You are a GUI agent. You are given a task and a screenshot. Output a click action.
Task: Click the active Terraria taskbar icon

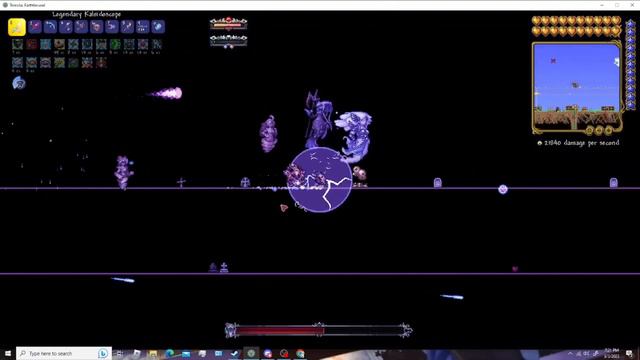[x=251, y=353]
